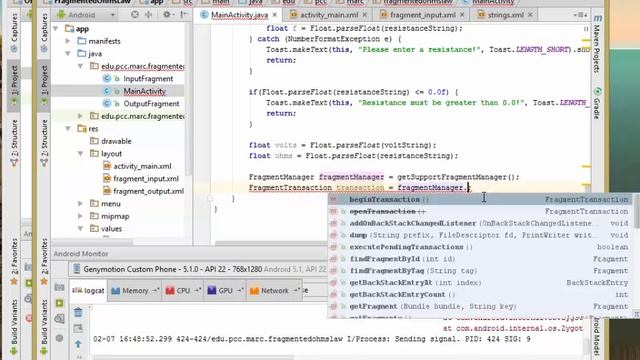The width and height of the screenshot is (640, 360).
Task: Choose findFragmentById(int id) completion
Action: (481, 259)
